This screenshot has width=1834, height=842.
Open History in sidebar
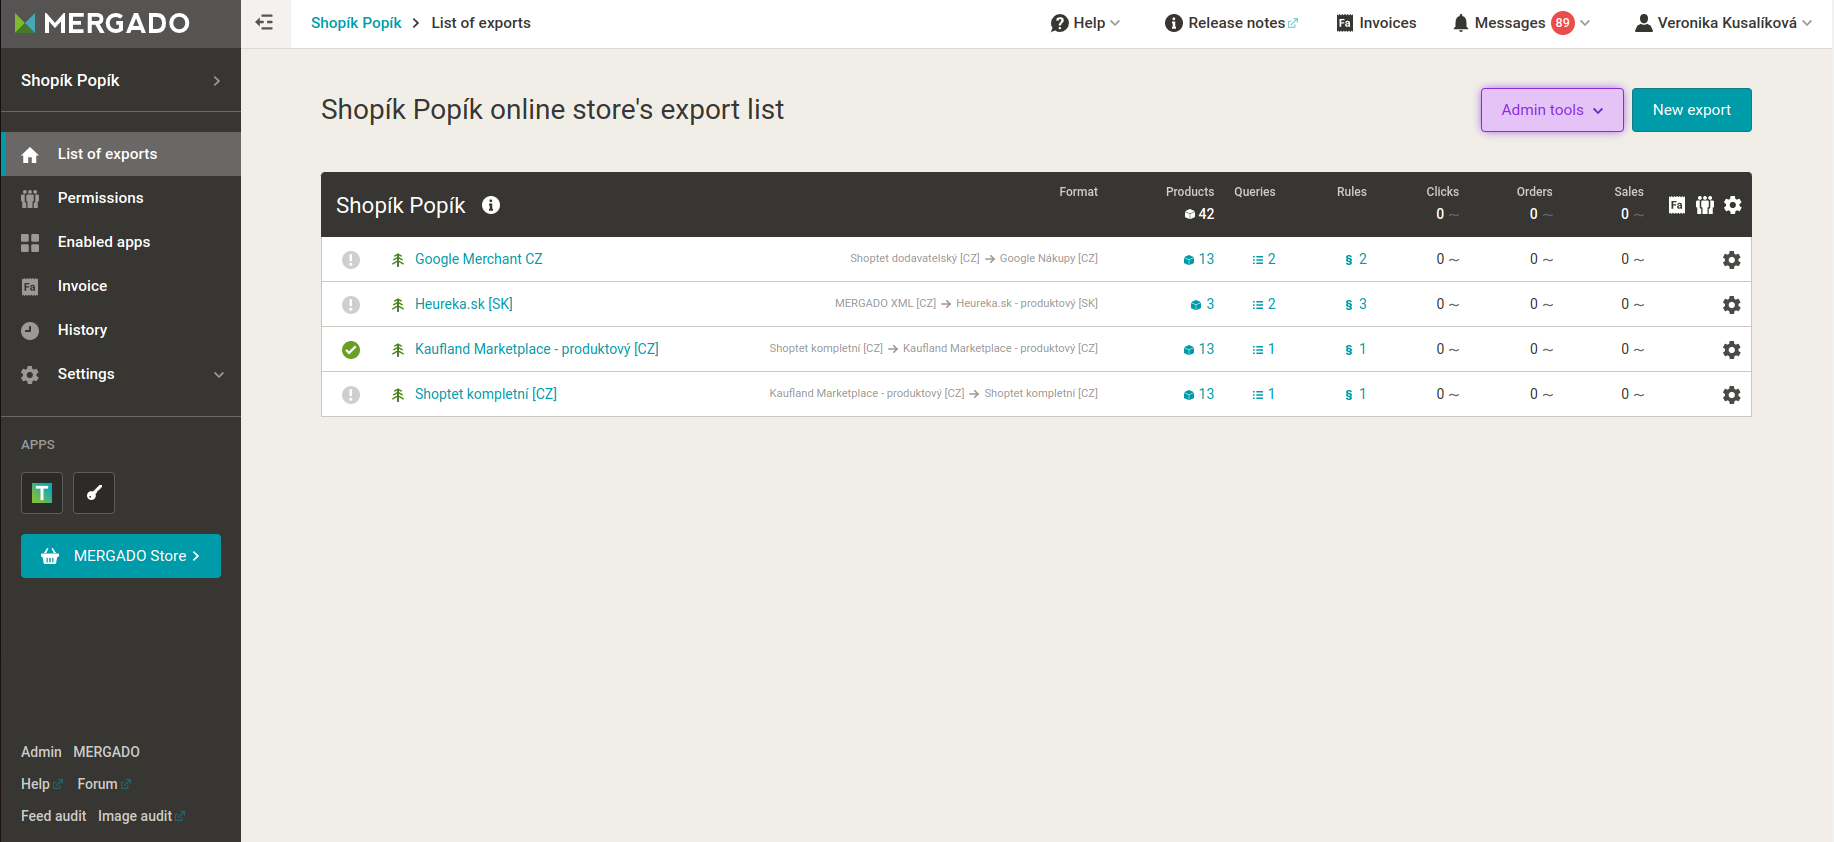click(x=121, y=330)
